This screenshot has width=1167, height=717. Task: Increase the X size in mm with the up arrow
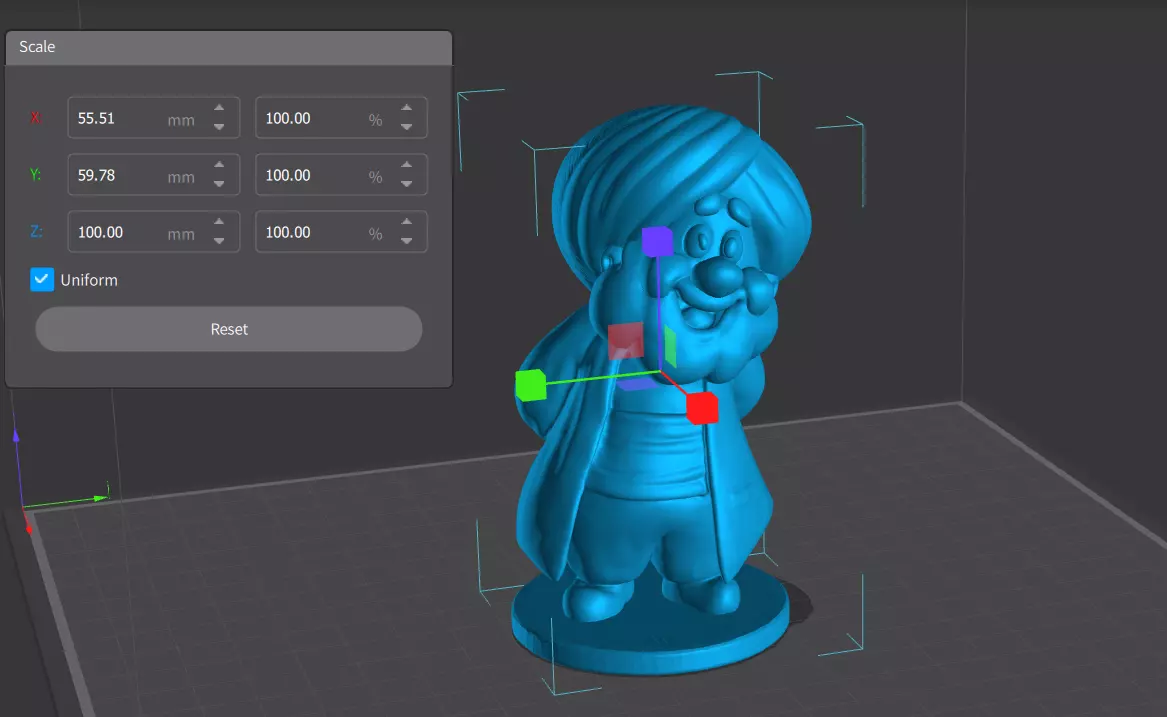coord(219,108)
